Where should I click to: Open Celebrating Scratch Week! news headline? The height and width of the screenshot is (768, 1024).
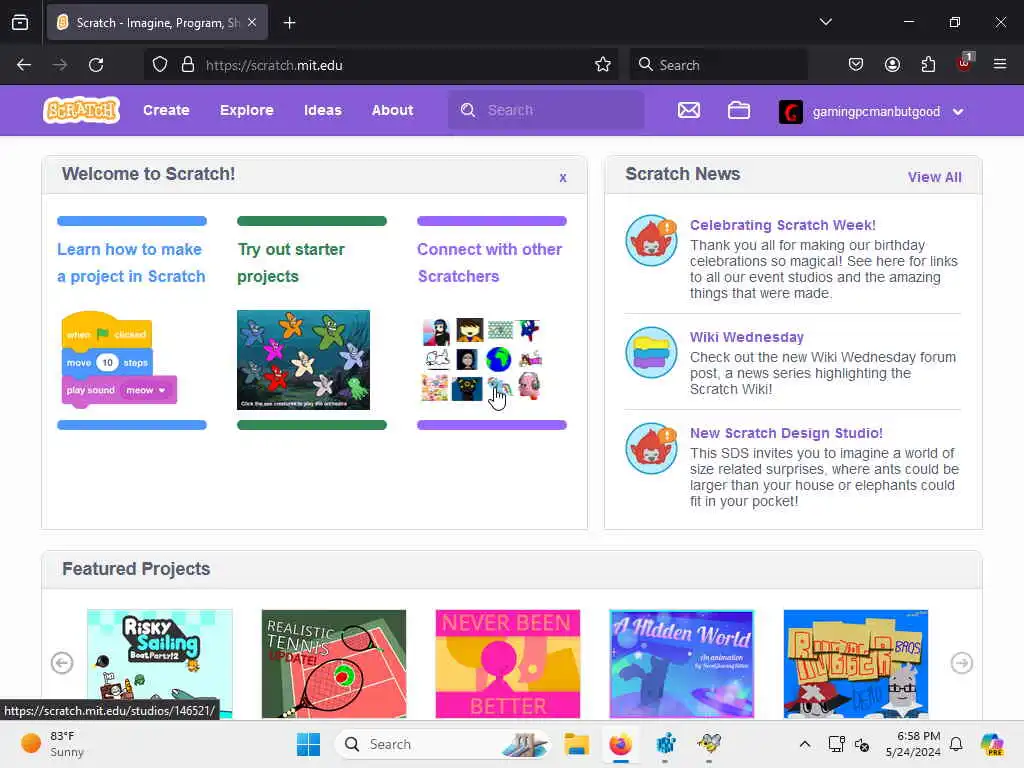782,225
